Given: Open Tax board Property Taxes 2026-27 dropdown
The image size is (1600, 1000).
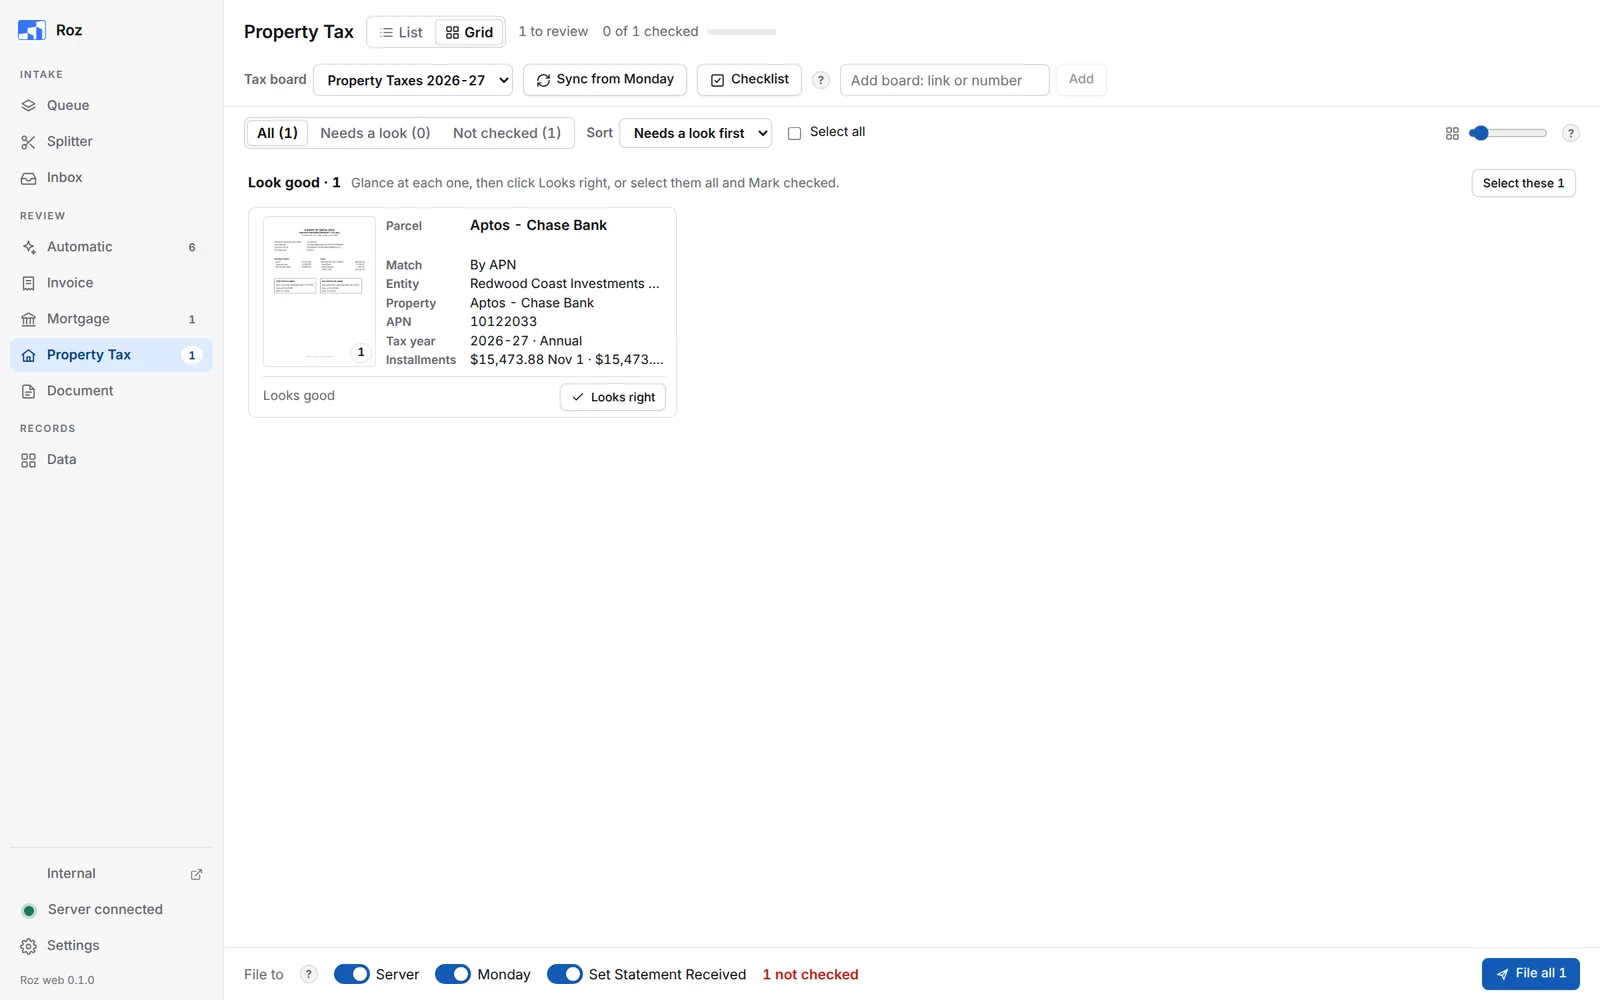Looking at the screenshot, I should tap(413, 80).
